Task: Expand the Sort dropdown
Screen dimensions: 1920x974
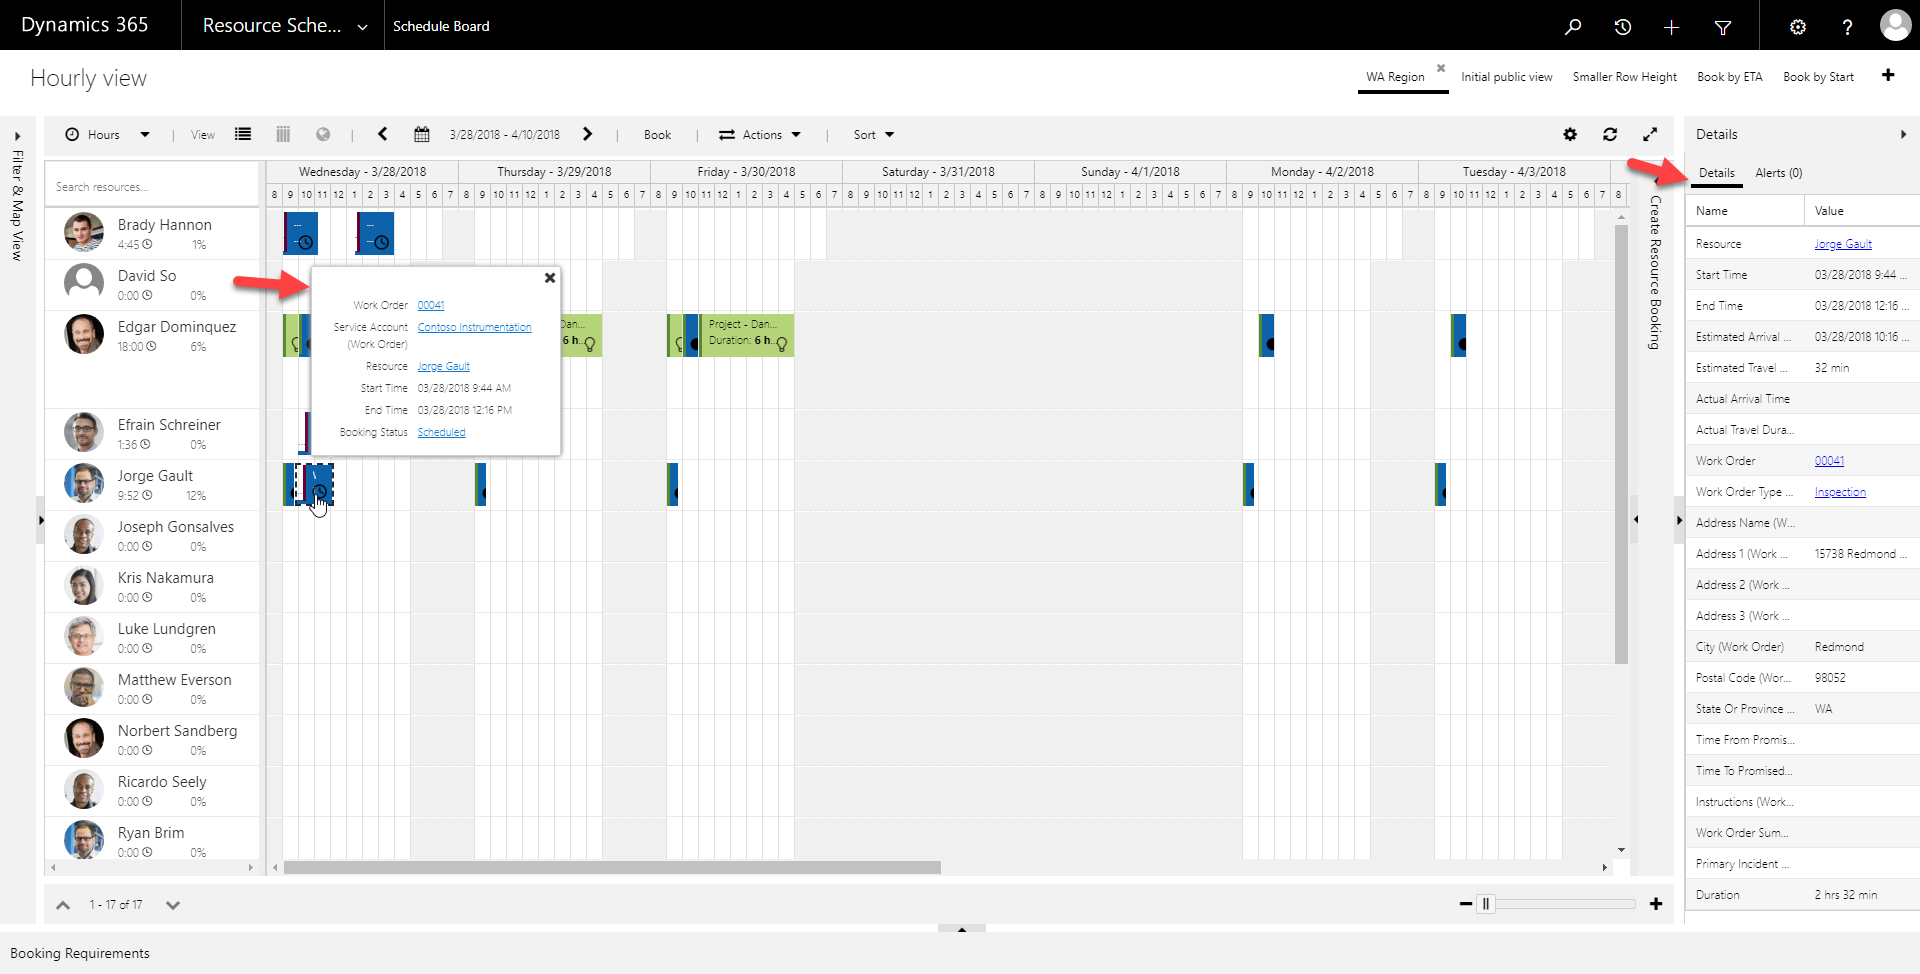Action: click(873, 135)
